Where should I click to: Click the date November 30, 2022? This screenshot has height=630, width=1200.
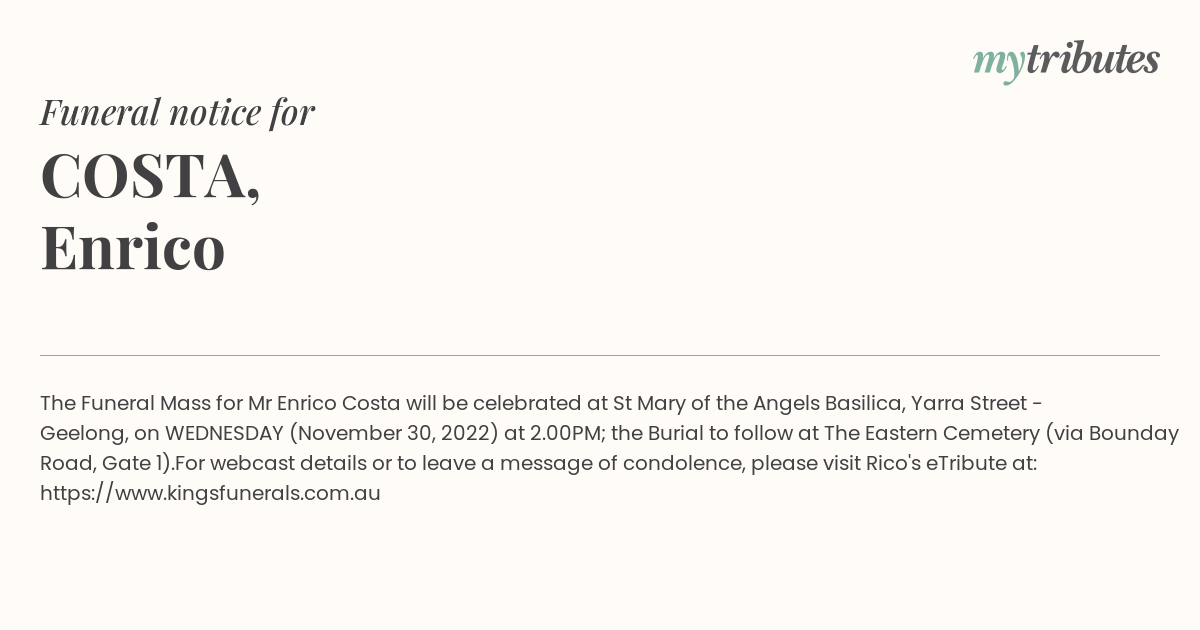(x=392, y=434)
